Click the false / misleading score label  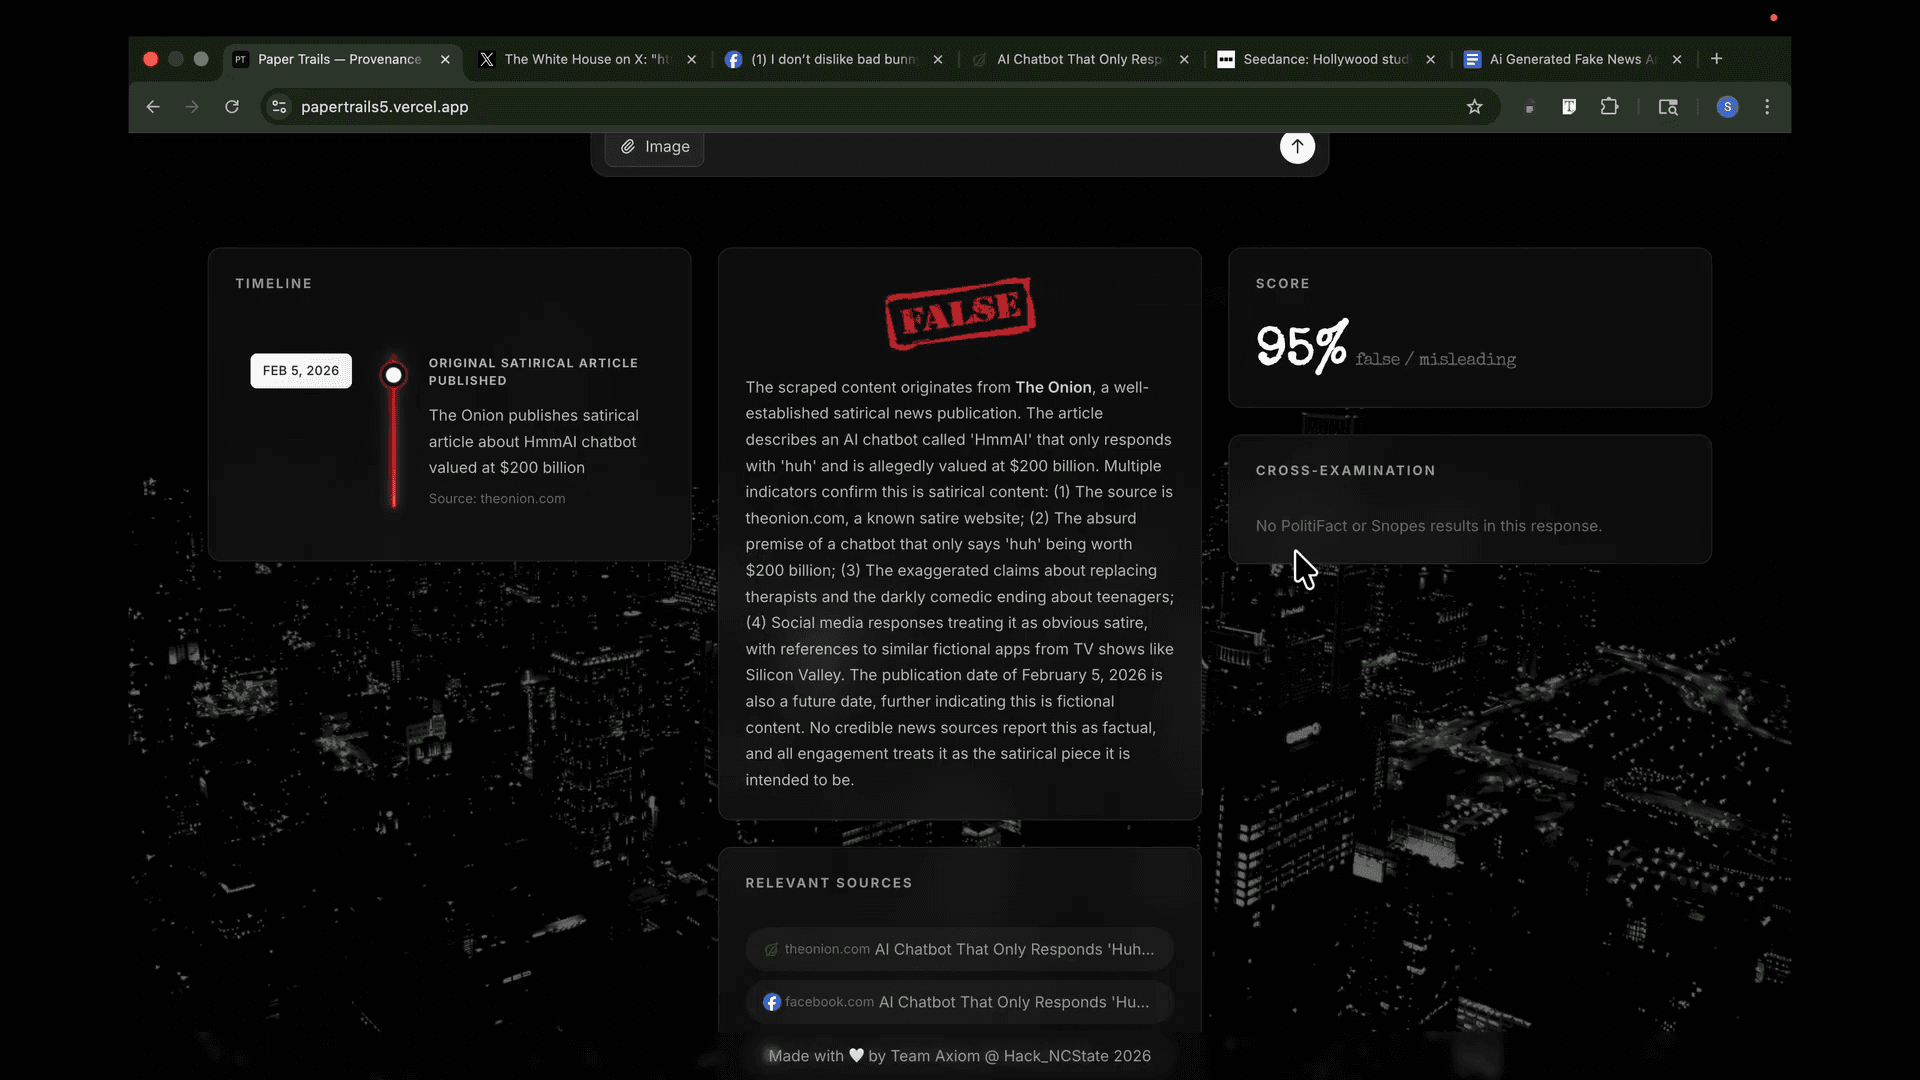pos(1435,359)
